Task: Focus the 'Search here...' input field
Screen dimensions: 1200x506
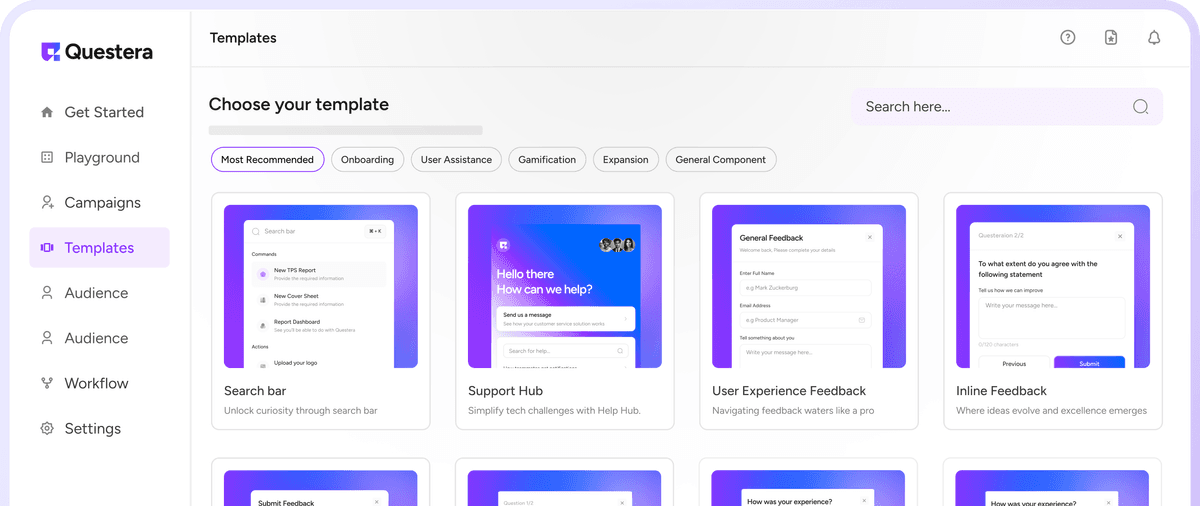Action: [990, 107]
